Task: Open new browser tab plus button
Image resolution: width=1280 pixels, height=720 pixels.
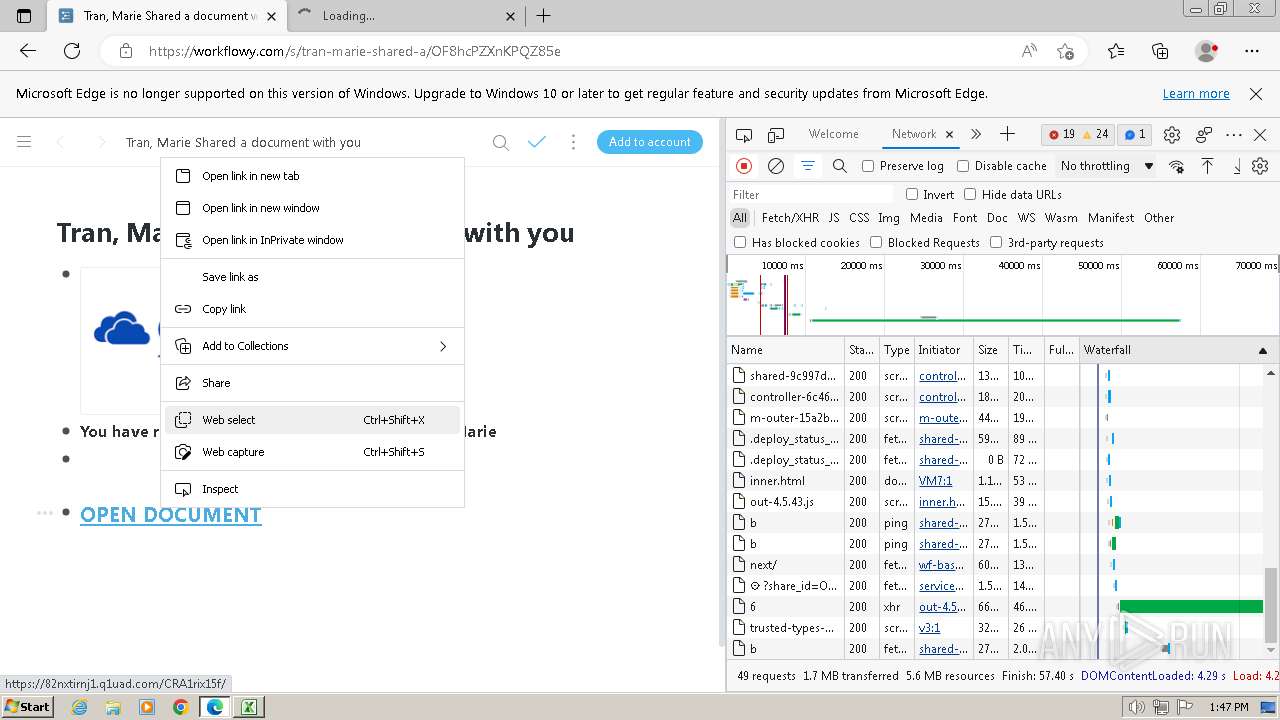Action: point(543,16)
